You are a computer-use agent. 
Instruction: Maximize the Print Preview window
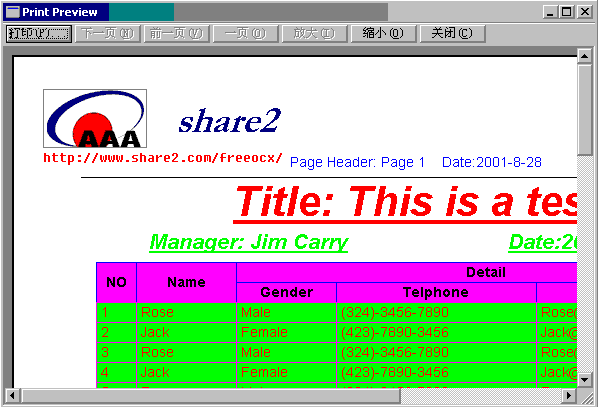tap(566, 12)
